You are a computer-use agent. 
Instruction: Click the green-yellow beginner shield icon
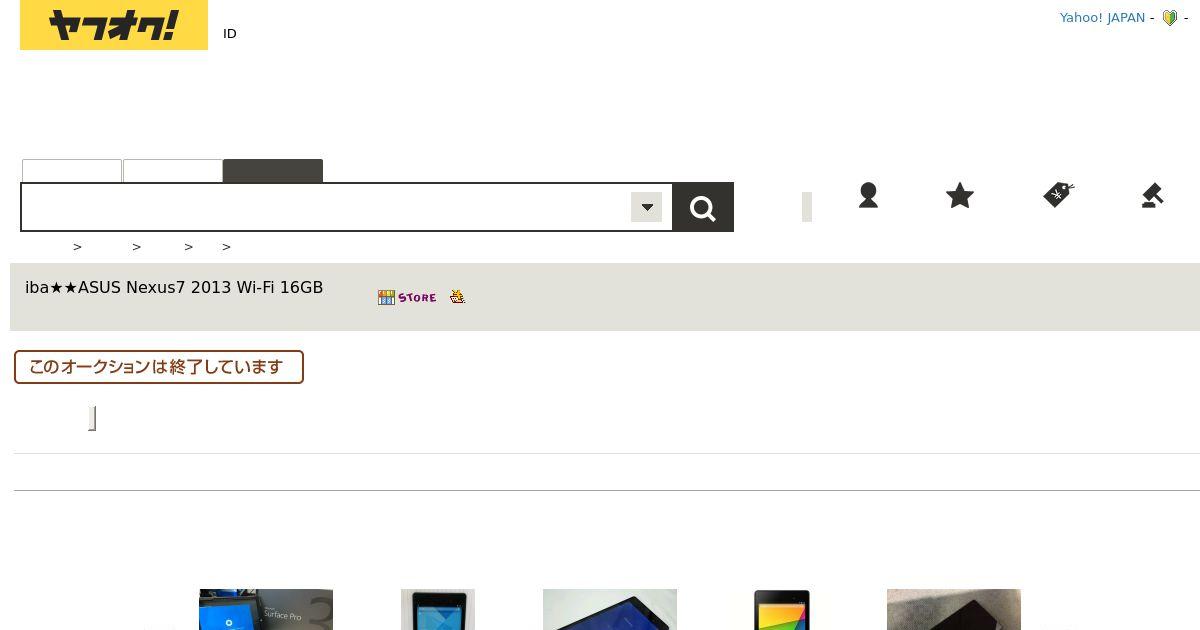tap(1170, 18)
